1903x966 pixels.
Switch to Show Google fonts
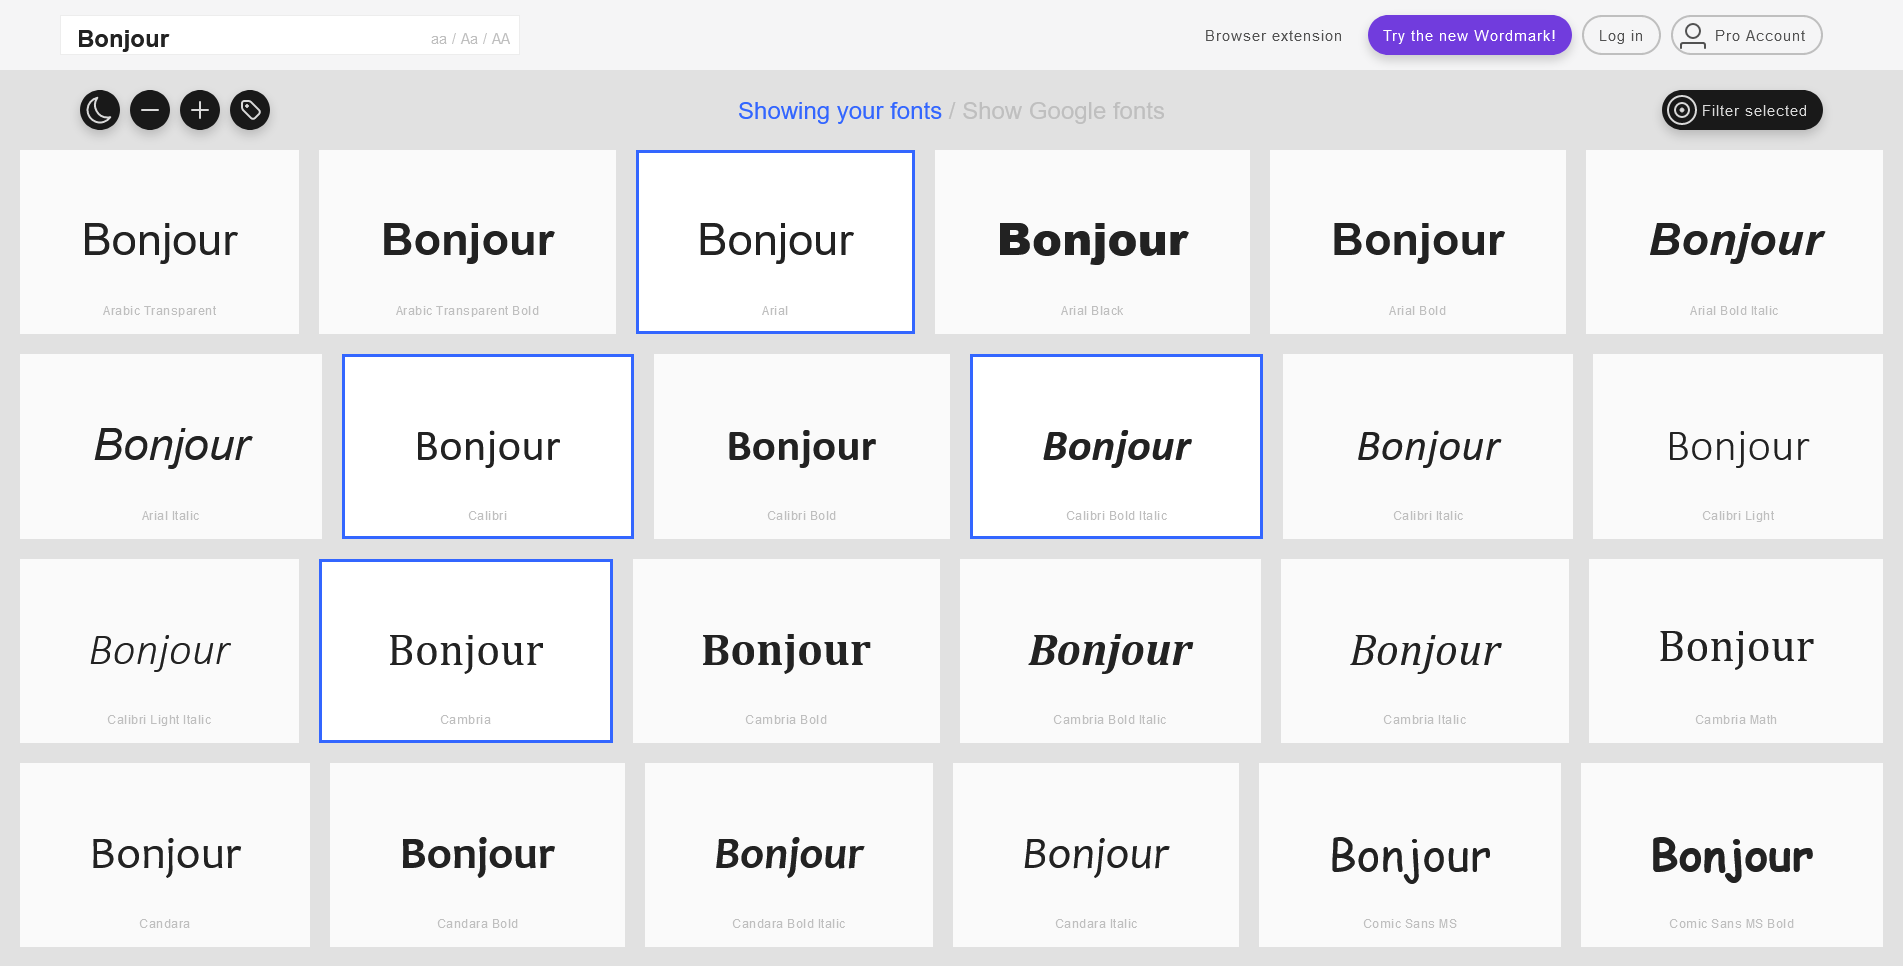point(1063,111)
